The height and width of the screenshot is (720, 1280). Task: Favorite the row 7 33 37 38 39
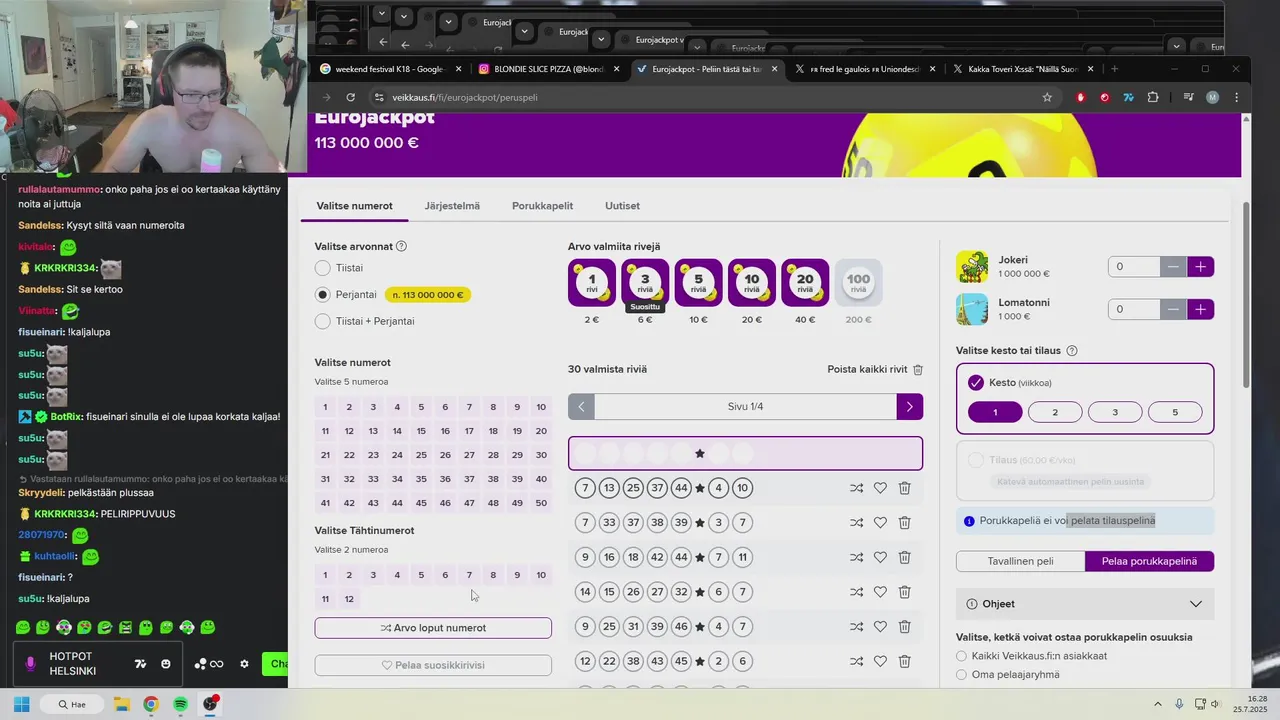tap(880, 522)
